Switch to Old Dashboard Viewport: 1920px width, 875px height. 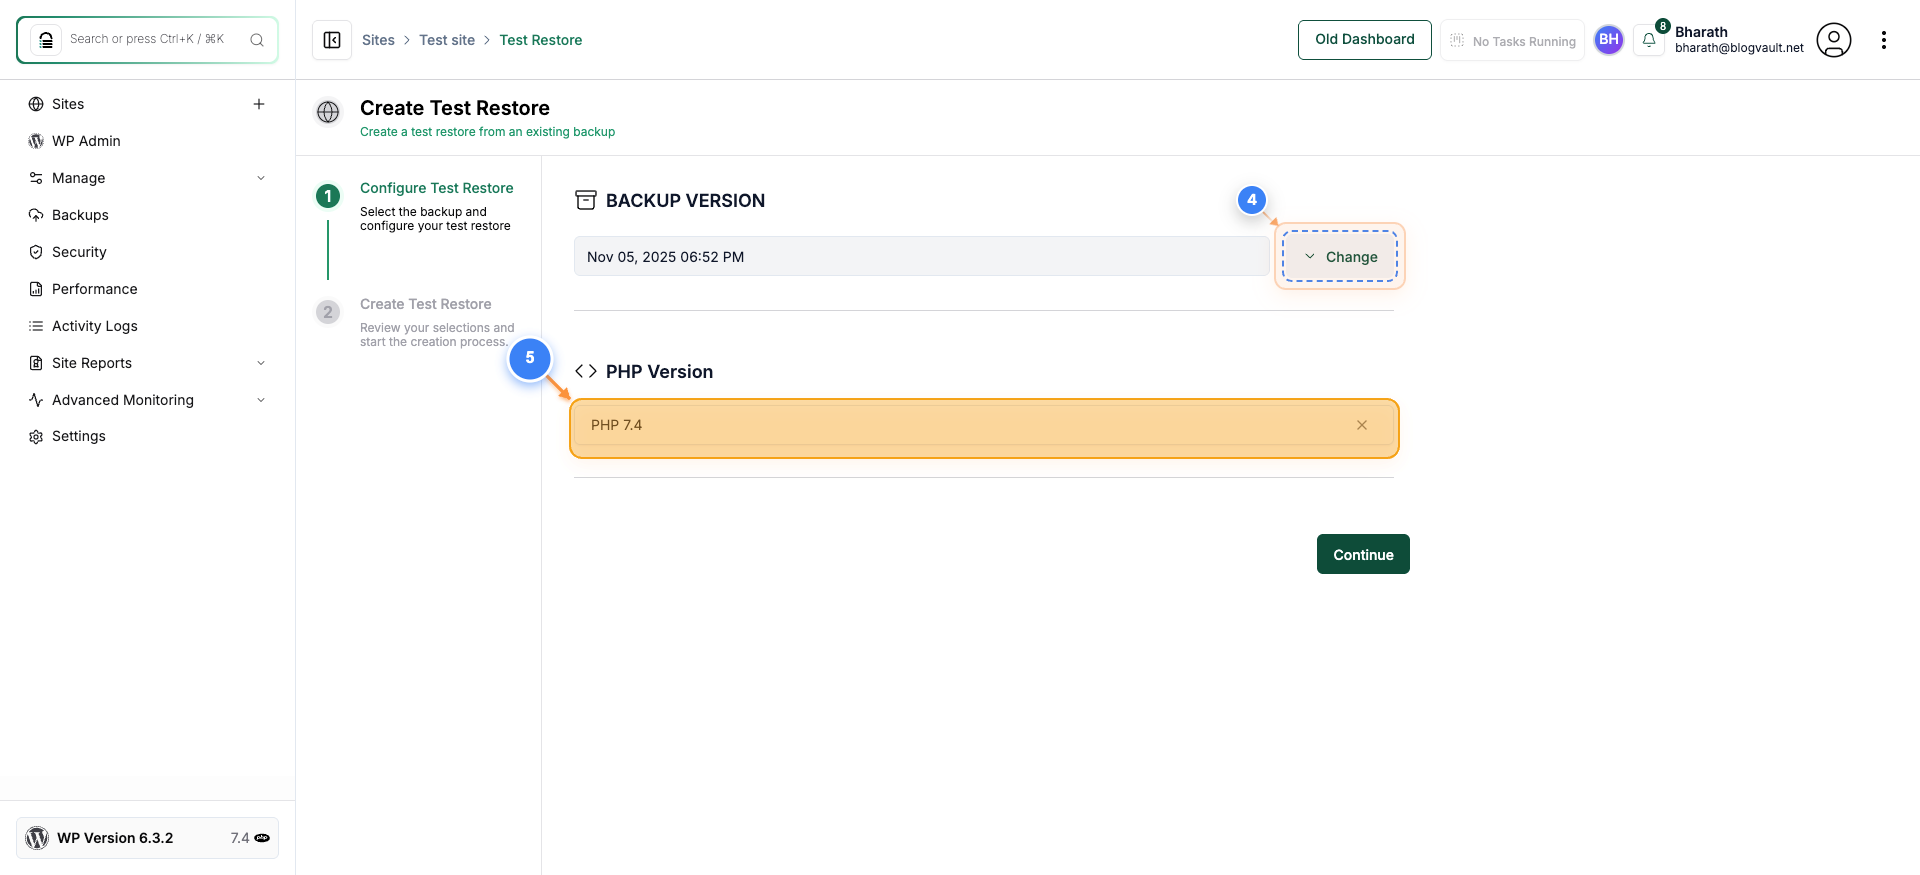click(x=1364, y=40)
